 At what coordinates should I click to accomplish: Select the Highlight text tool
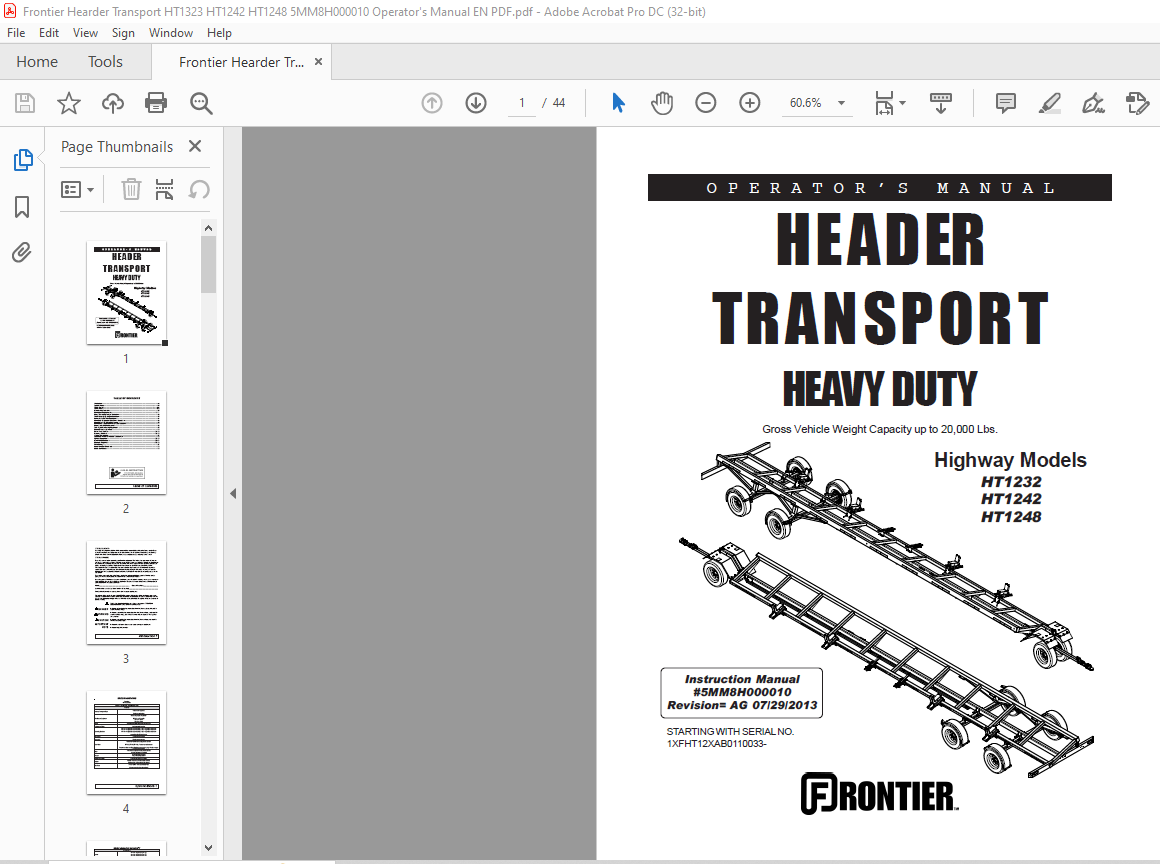point(1049,103)
